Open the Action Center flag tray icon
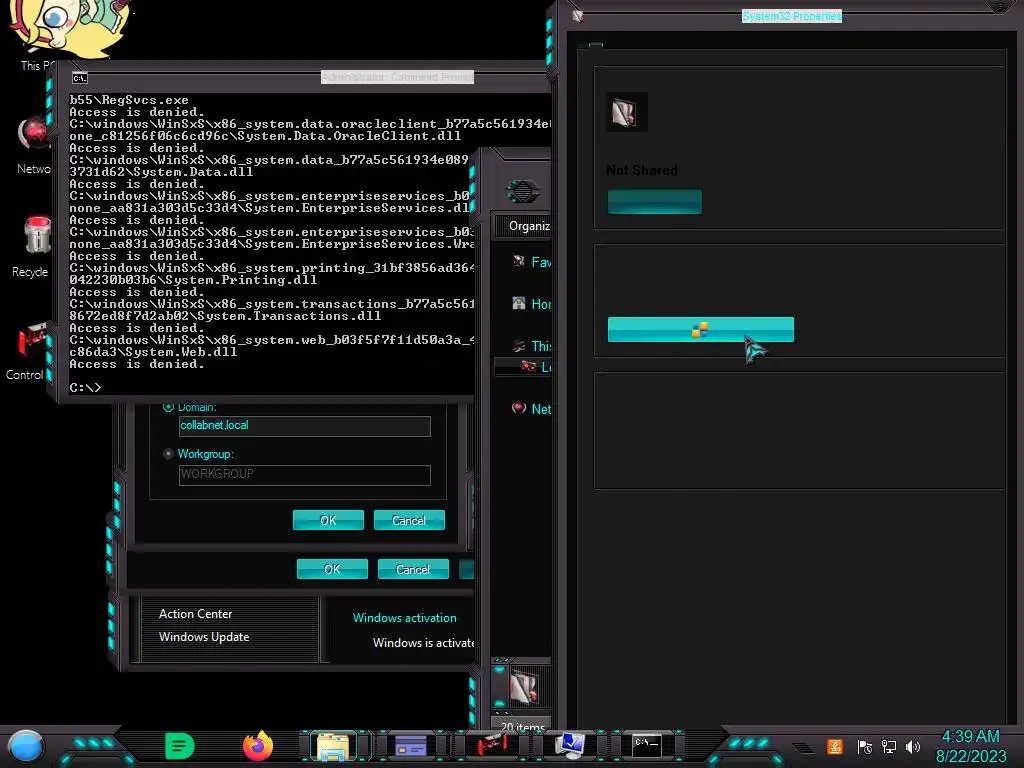 [x=864, y=746]
